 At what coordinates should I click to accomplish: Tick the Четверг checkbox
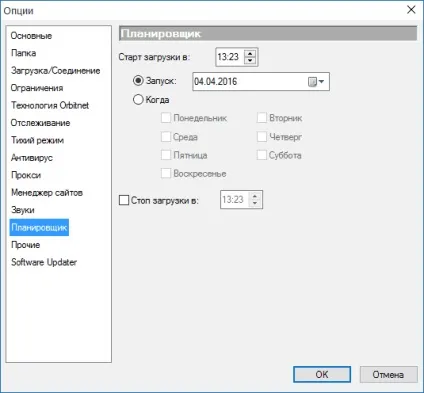(262, 137)
